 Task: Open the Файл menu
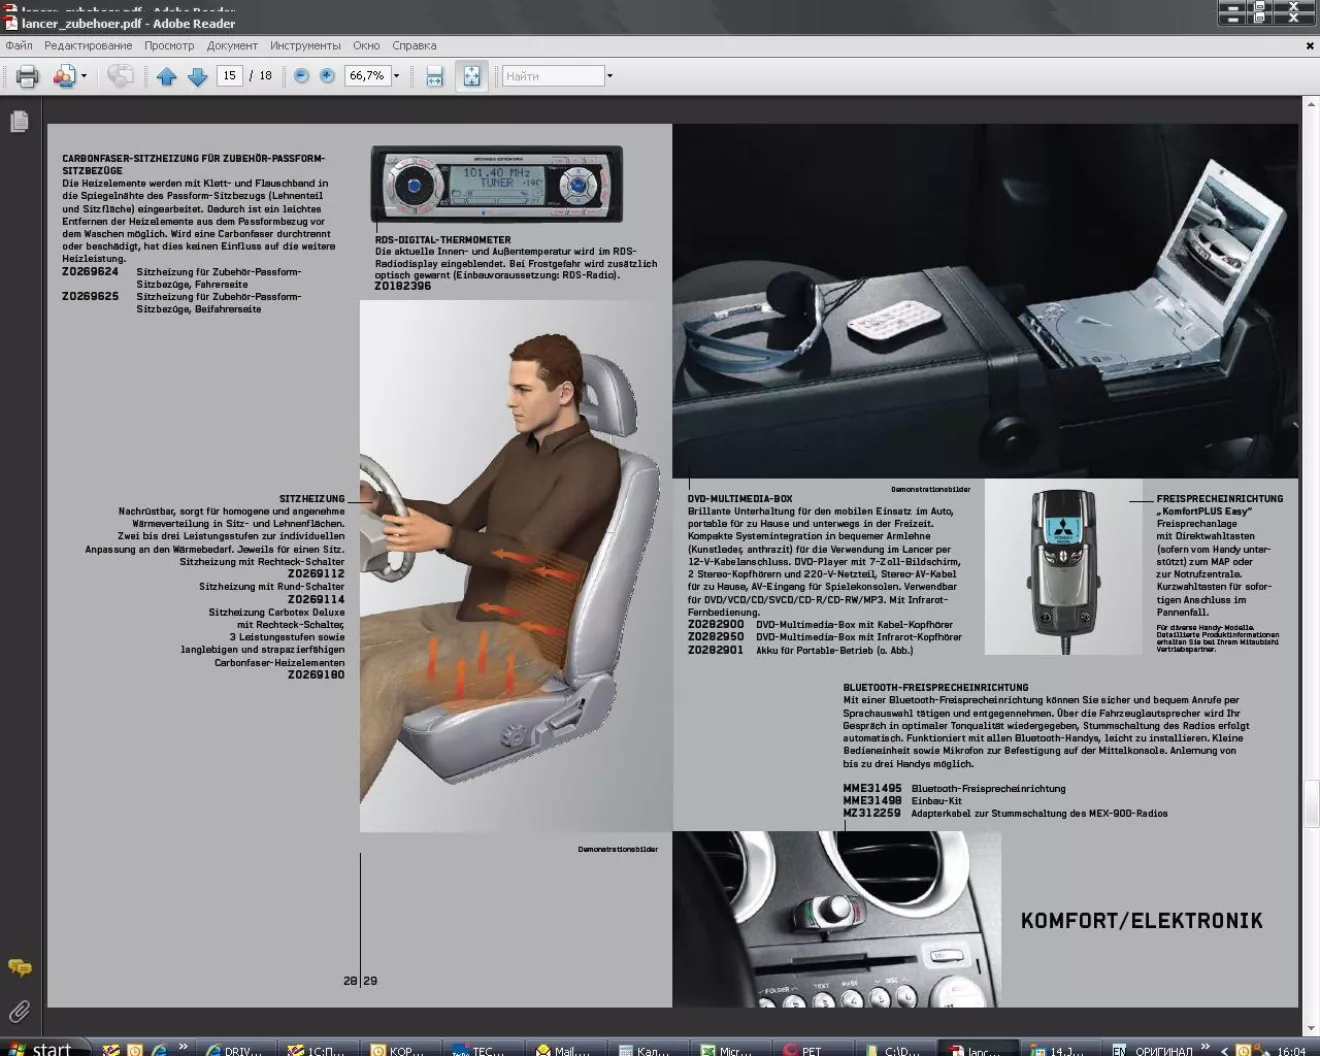pos(19,46)
